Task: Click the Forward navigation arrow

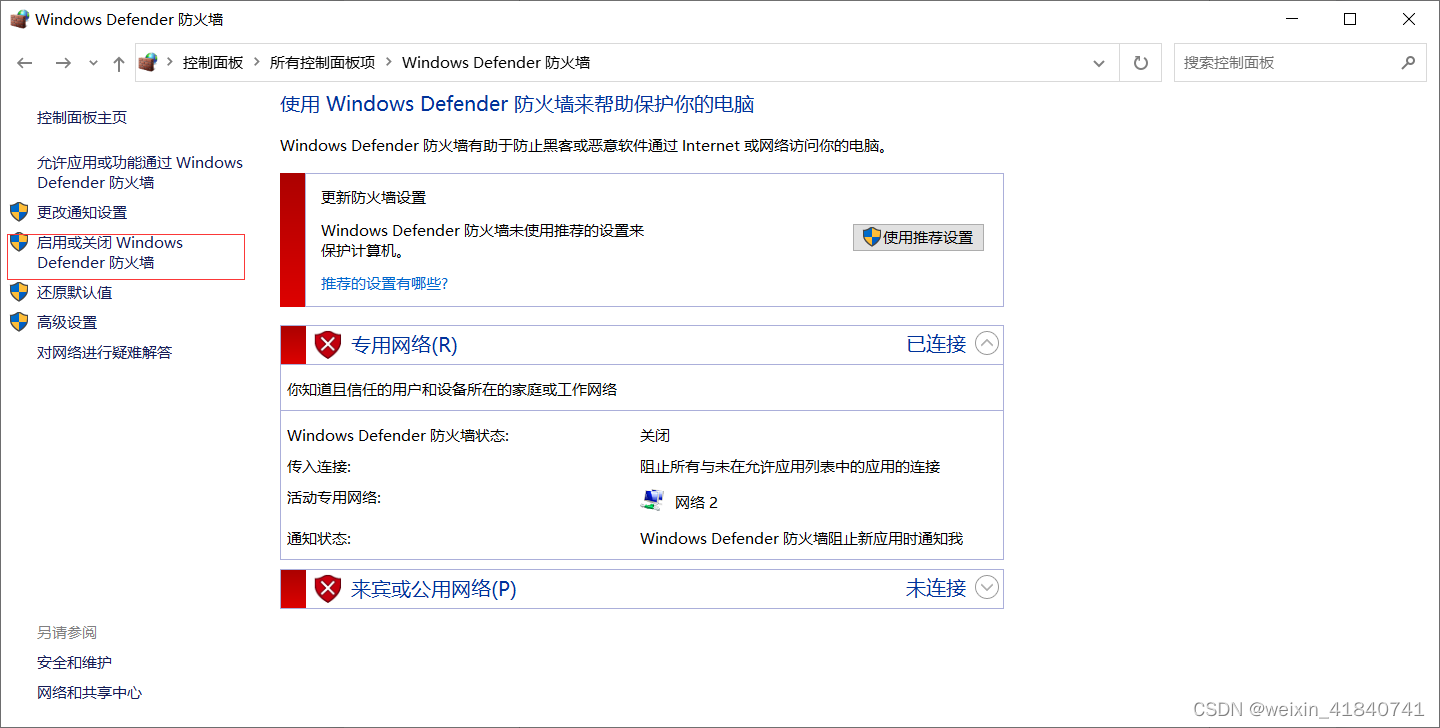Action: 63,63
